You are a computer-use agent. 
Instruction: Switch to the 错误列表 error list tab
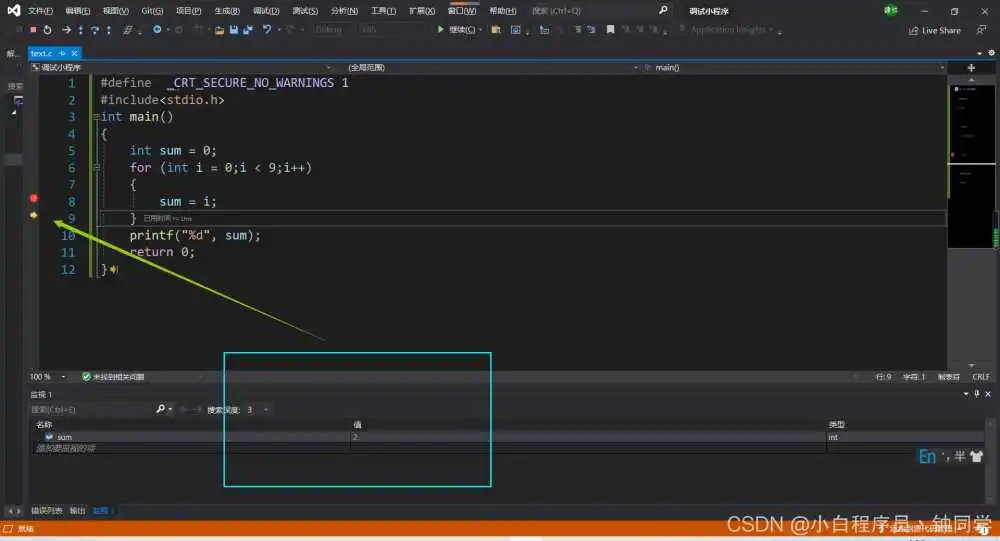(x=47, y=511)
